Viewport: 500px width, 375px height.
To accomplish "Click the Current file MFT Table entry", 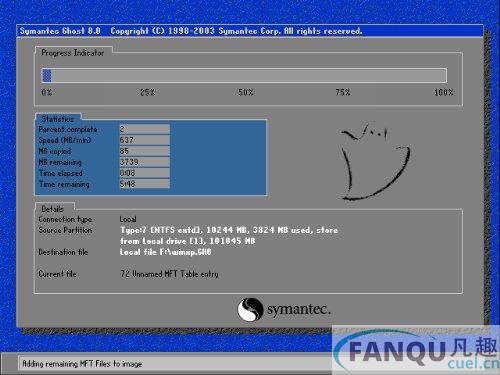I will pyautogui.click(x=169, y=274).
